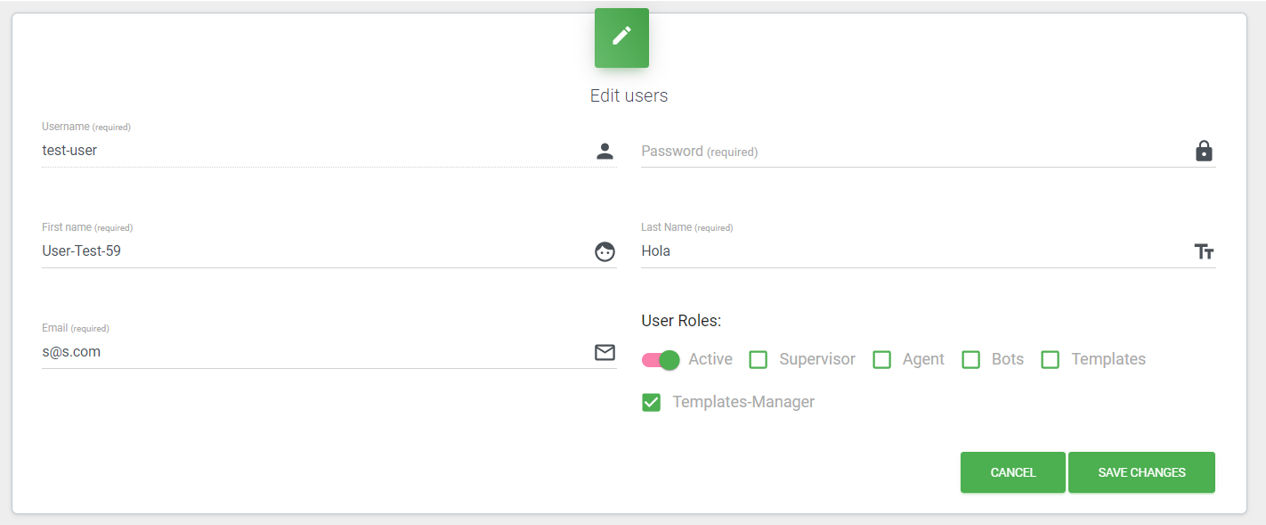The image size is (1266, 525).
Task: Toggle the Active switch off
Action: pos(661,360)
